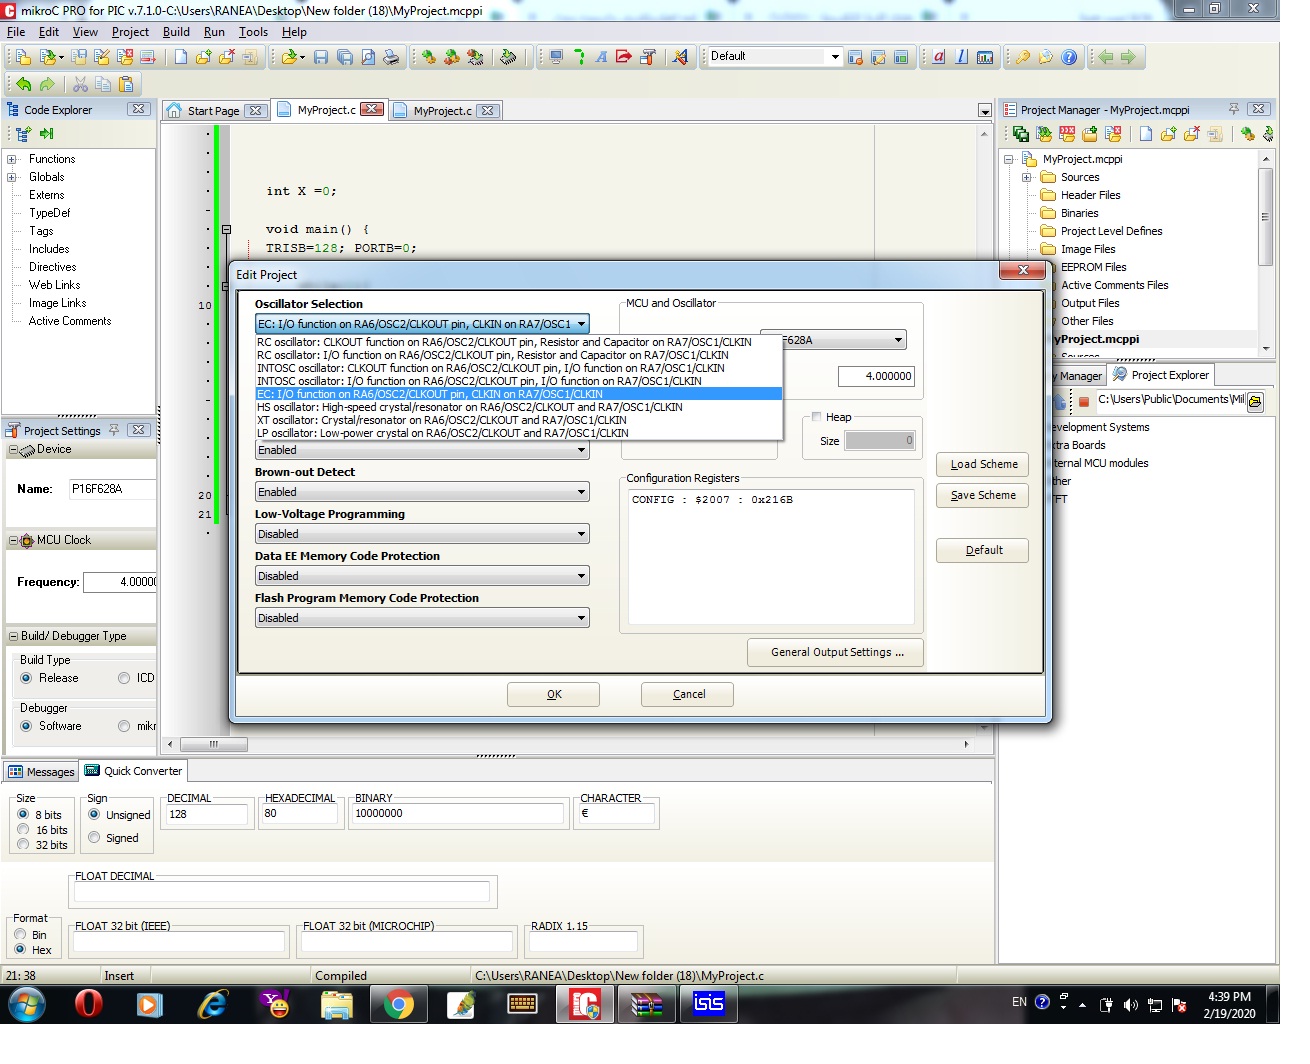Choose the 16 bits size option

pyautogui.click(x=23, y=830)
